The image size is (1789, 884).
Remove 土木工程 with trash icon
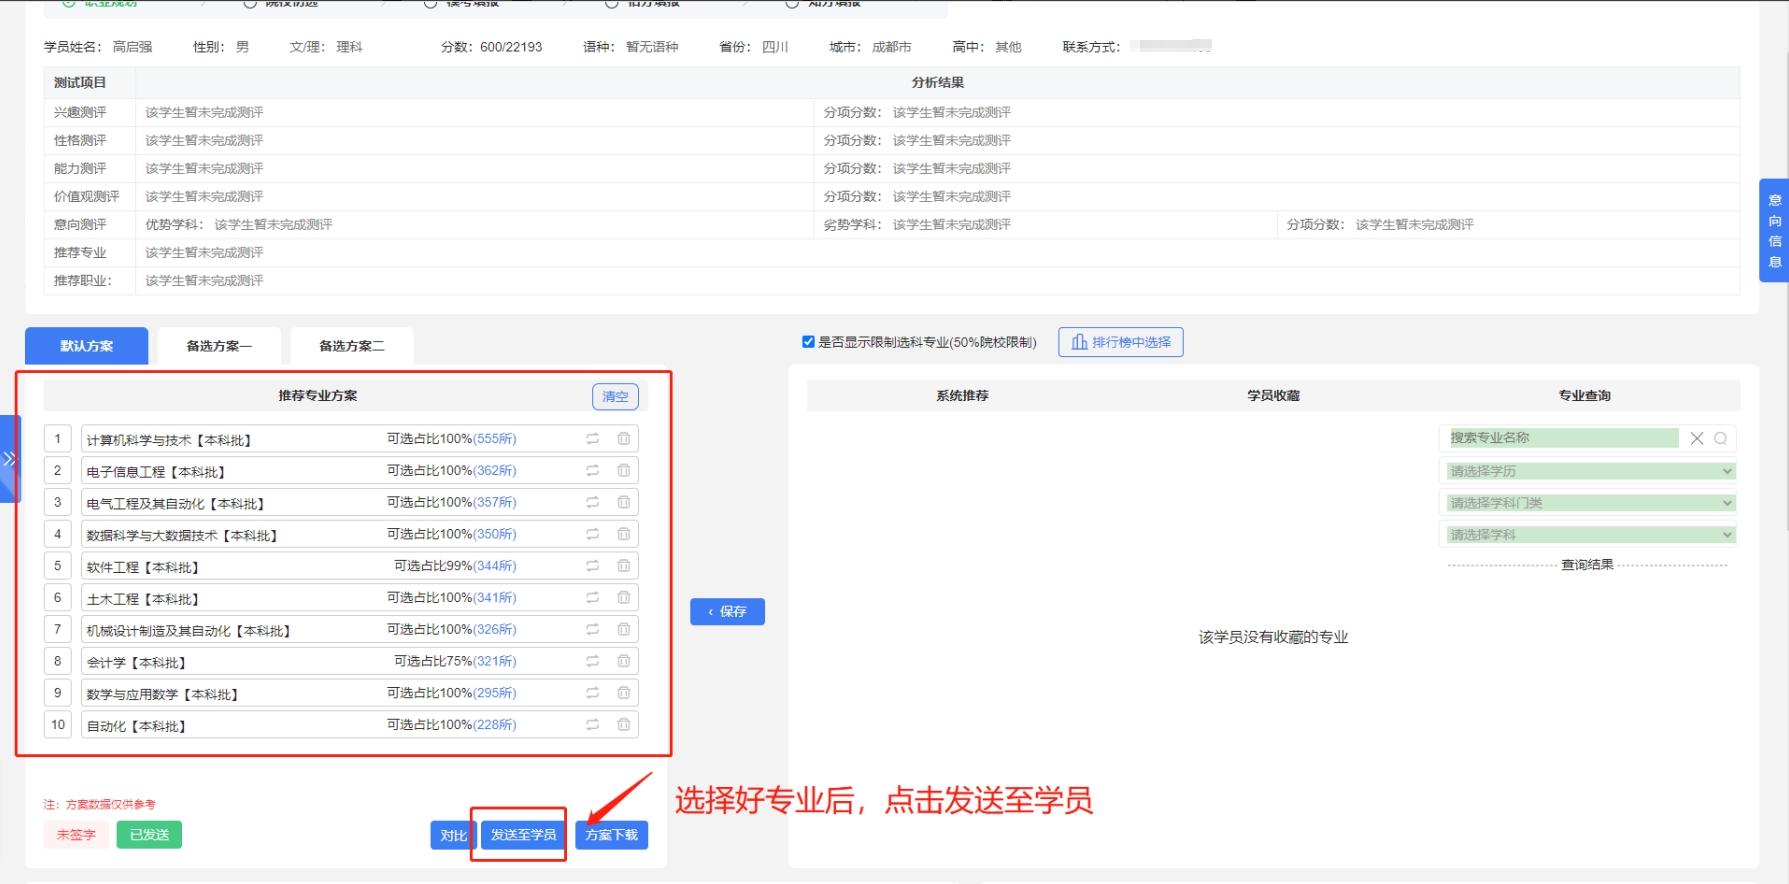point(623,598)
